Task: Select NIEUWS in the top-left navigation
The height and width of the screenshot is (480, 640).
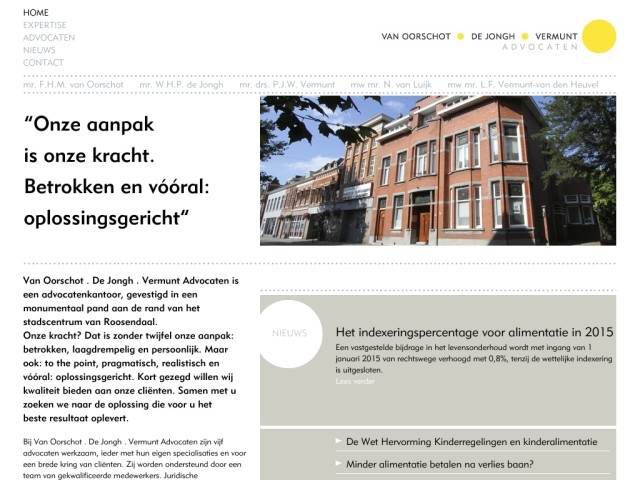Action: pyautogui.click(x=39, y=50)
